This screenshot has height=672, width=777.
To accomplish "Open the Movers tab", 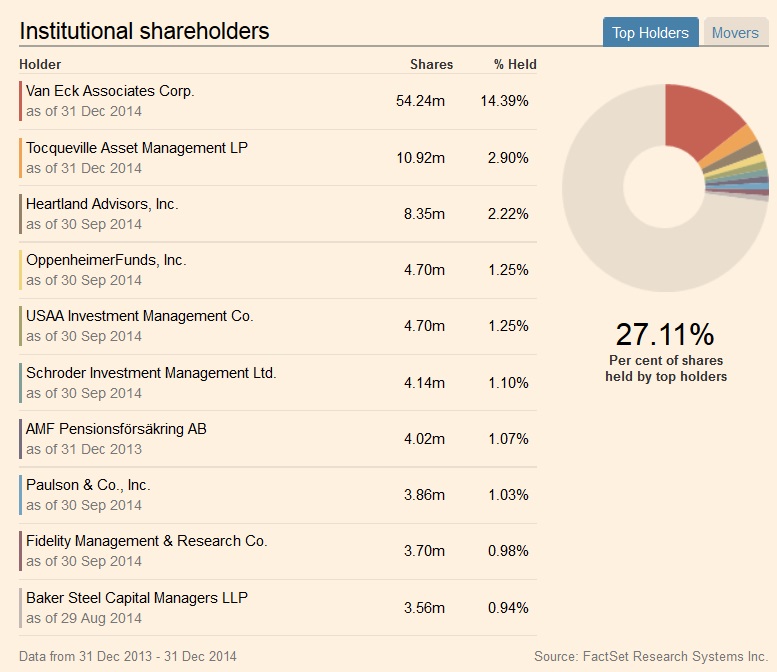I will point(735,33).
